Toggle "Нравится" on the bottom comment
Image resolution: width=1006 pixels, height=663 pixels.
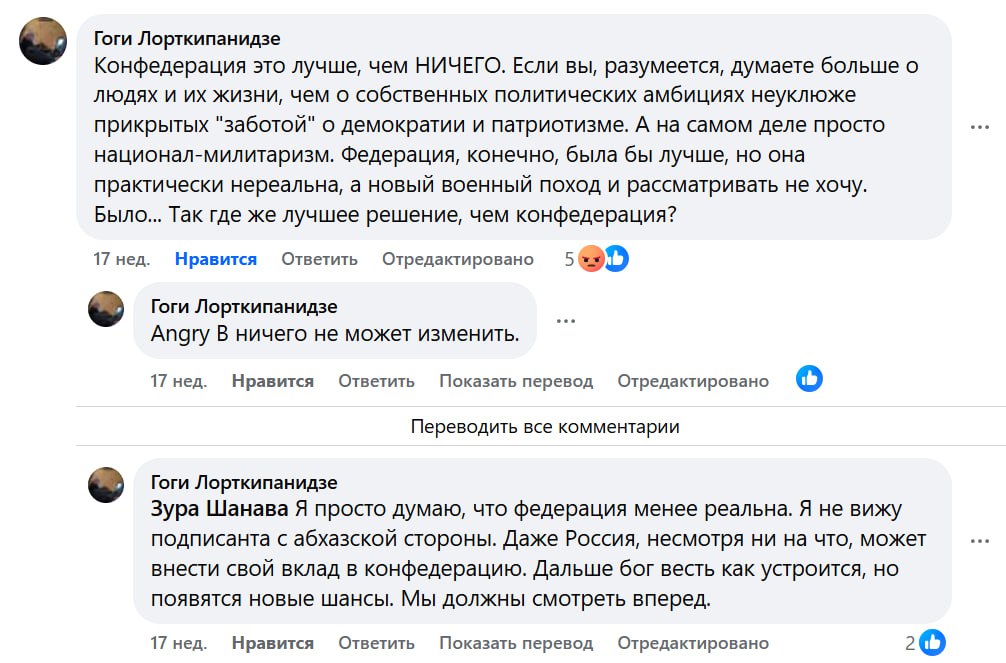(x=273, y=643)
